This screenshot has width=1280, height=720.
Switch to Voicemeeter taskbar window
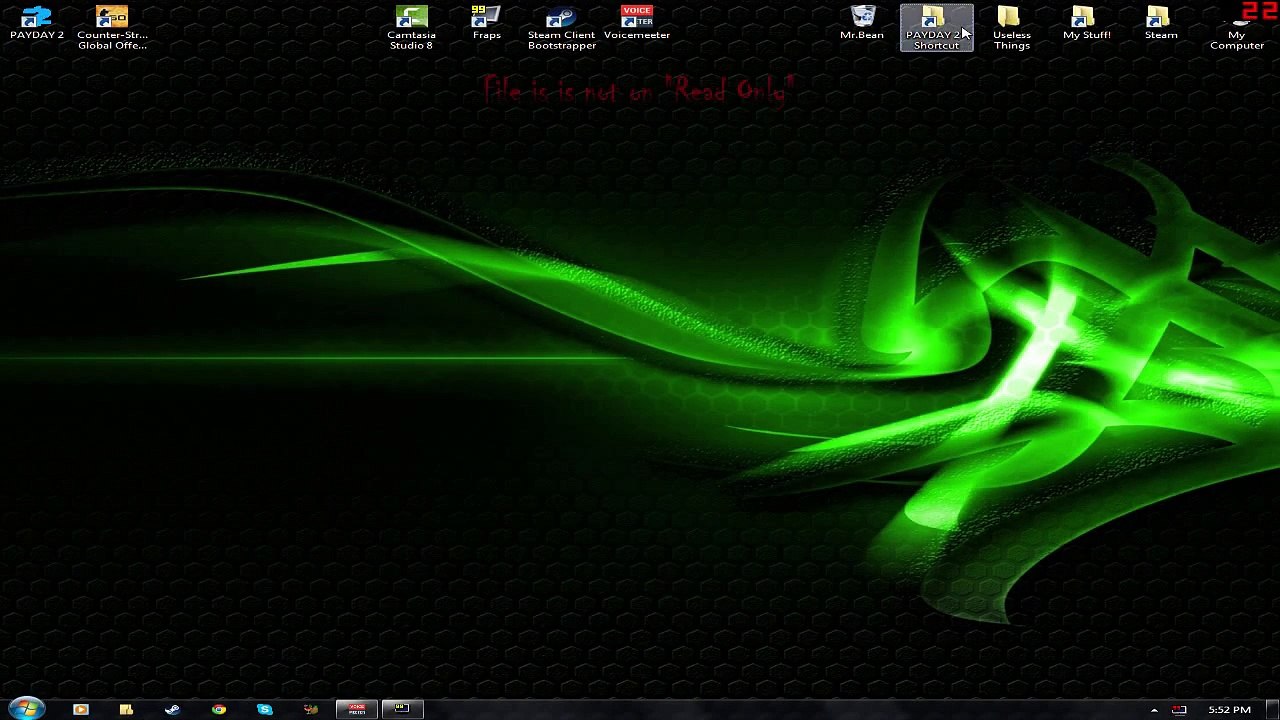click(357, 709)
